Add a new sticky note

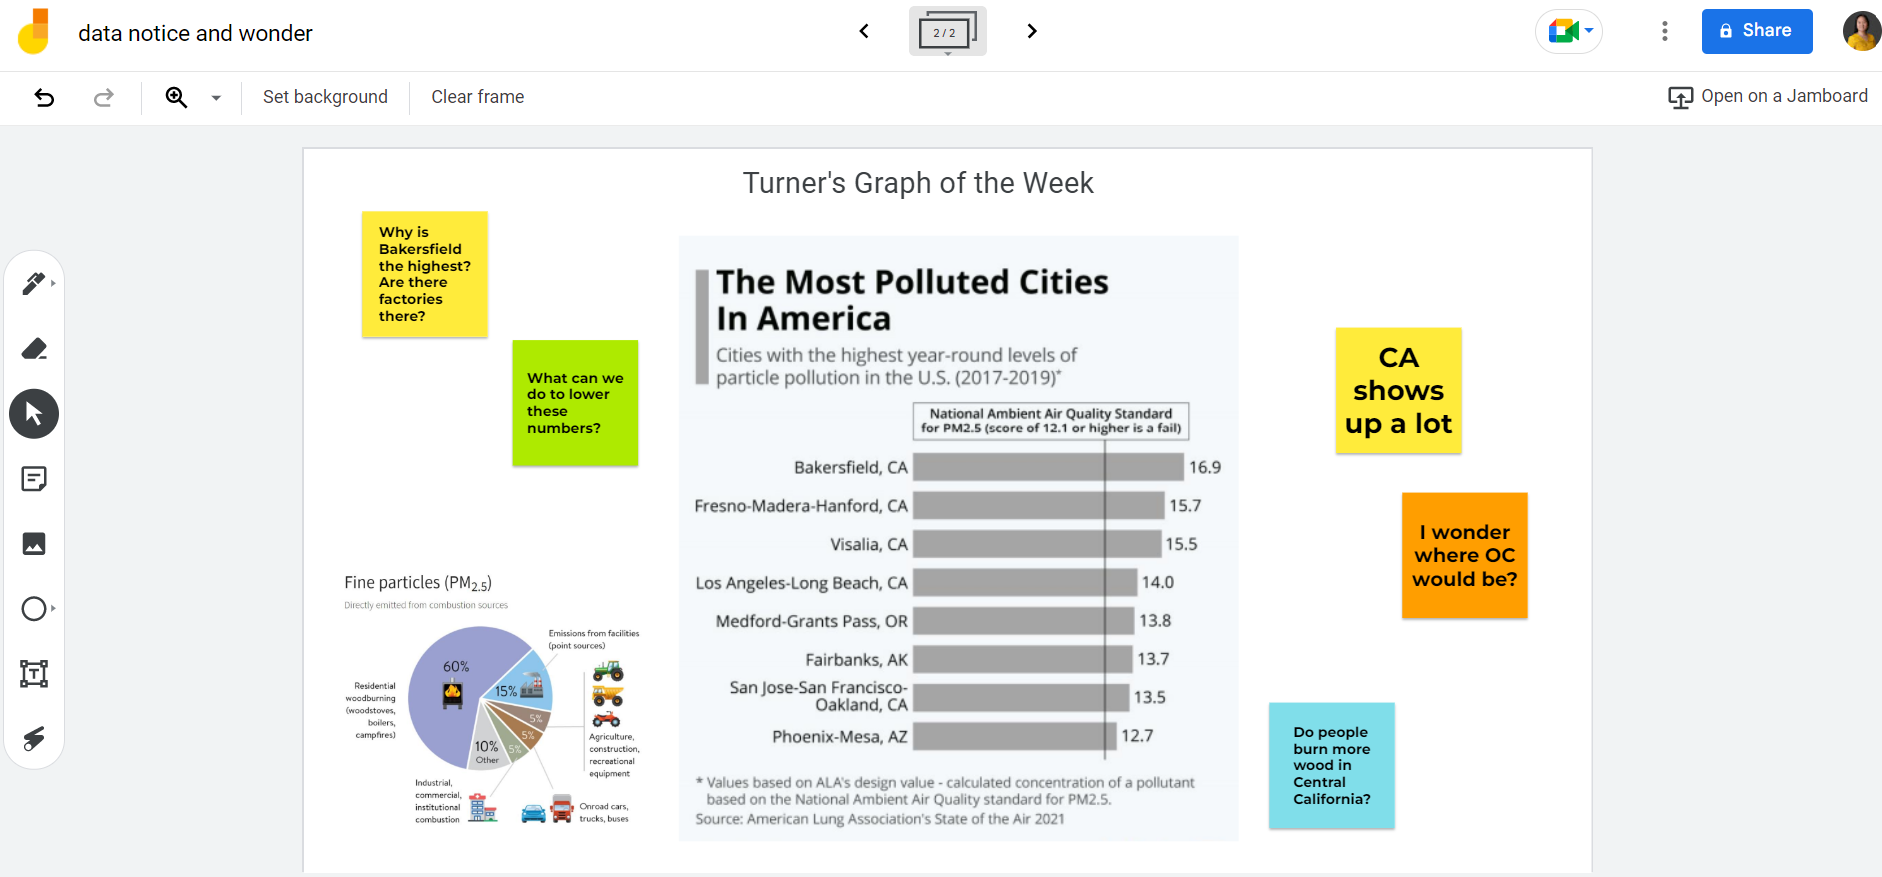[x=34, y=479]
